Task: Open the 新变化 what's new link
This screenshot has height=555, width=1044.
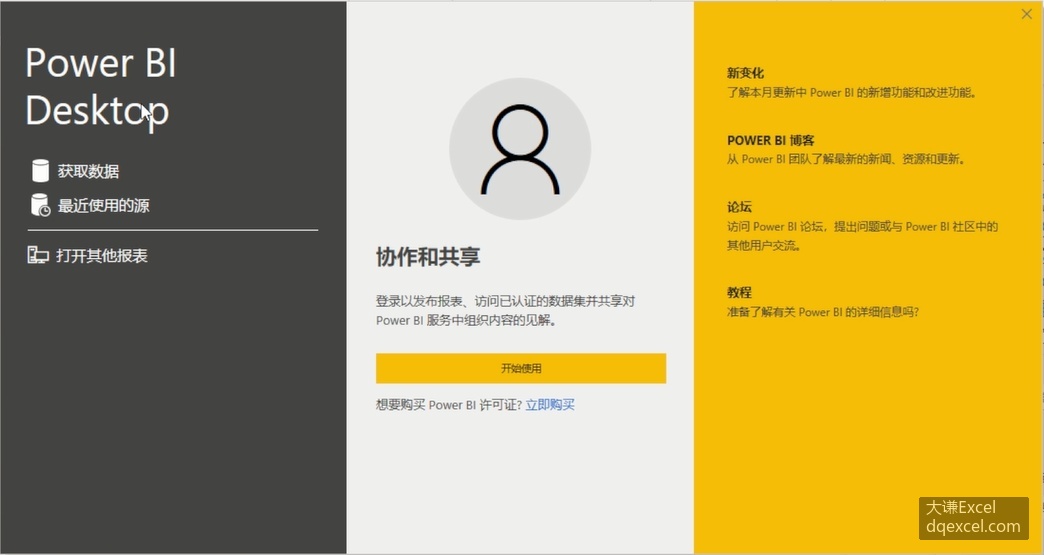Action: coord(745,73)
